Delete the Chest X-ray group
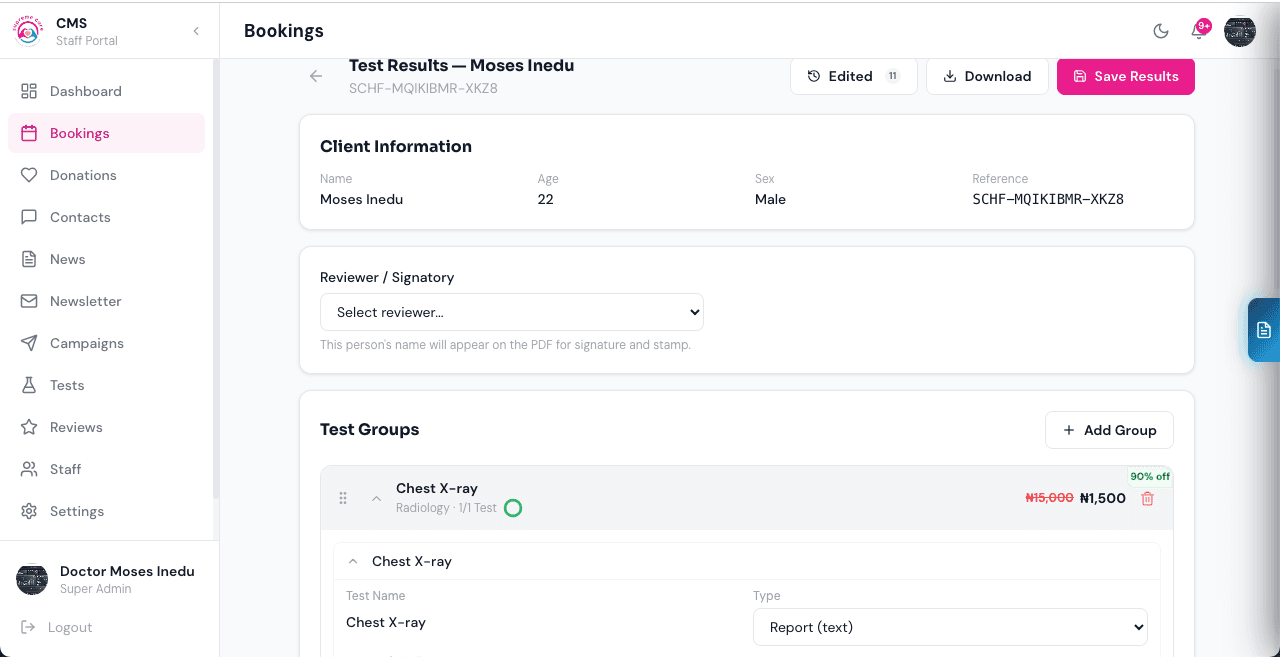Viewport: 1280px width, 657px height. 1147,498
